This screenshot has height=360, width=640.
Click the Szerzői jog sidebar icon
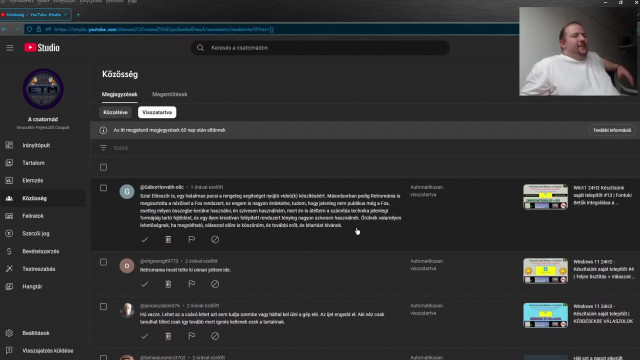coord(9,233)
